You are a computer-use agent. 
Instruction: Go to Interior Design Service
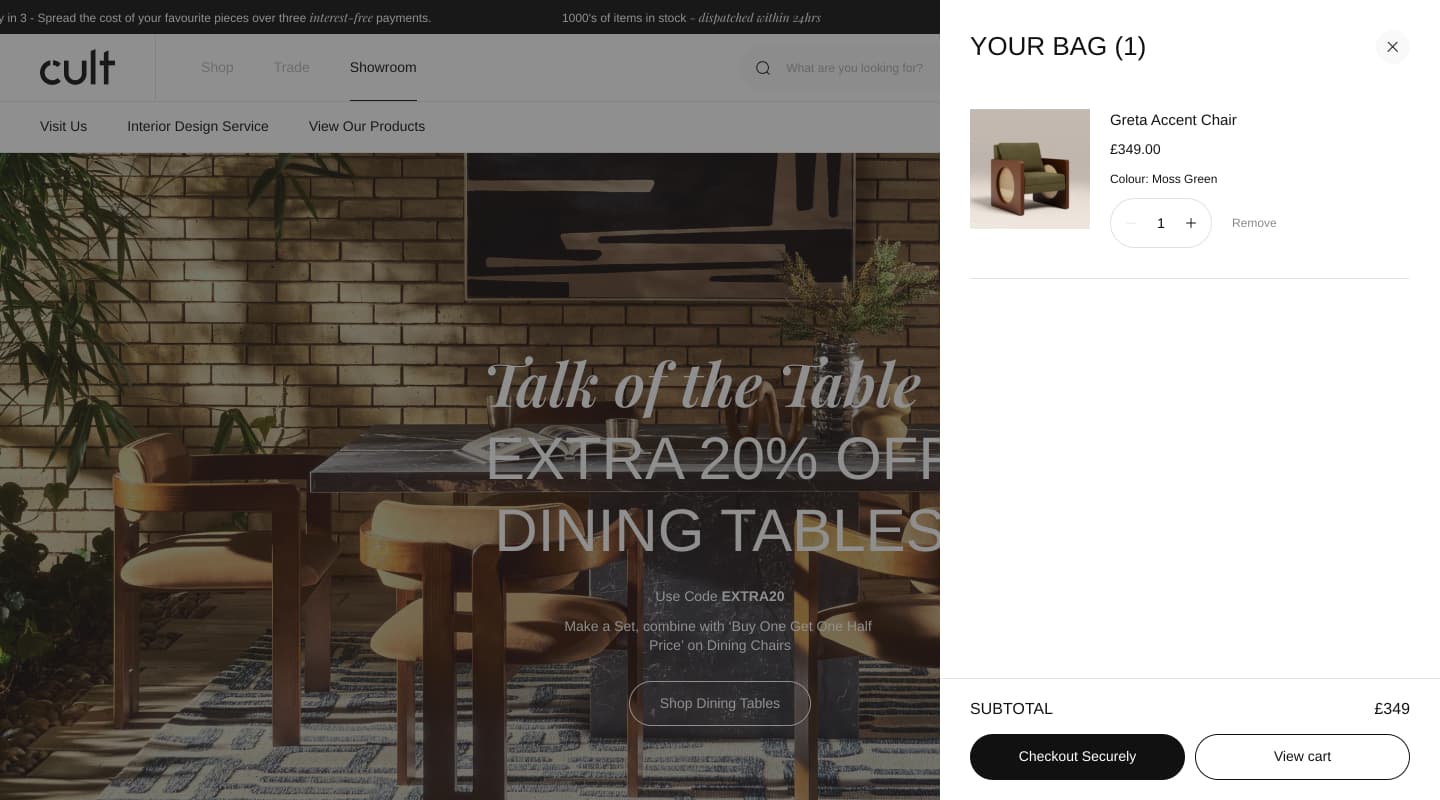[x=198, y=126]
